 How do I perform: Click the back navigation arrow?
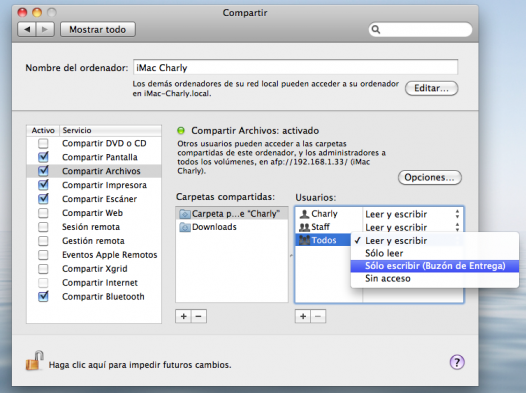click(27, 30)
